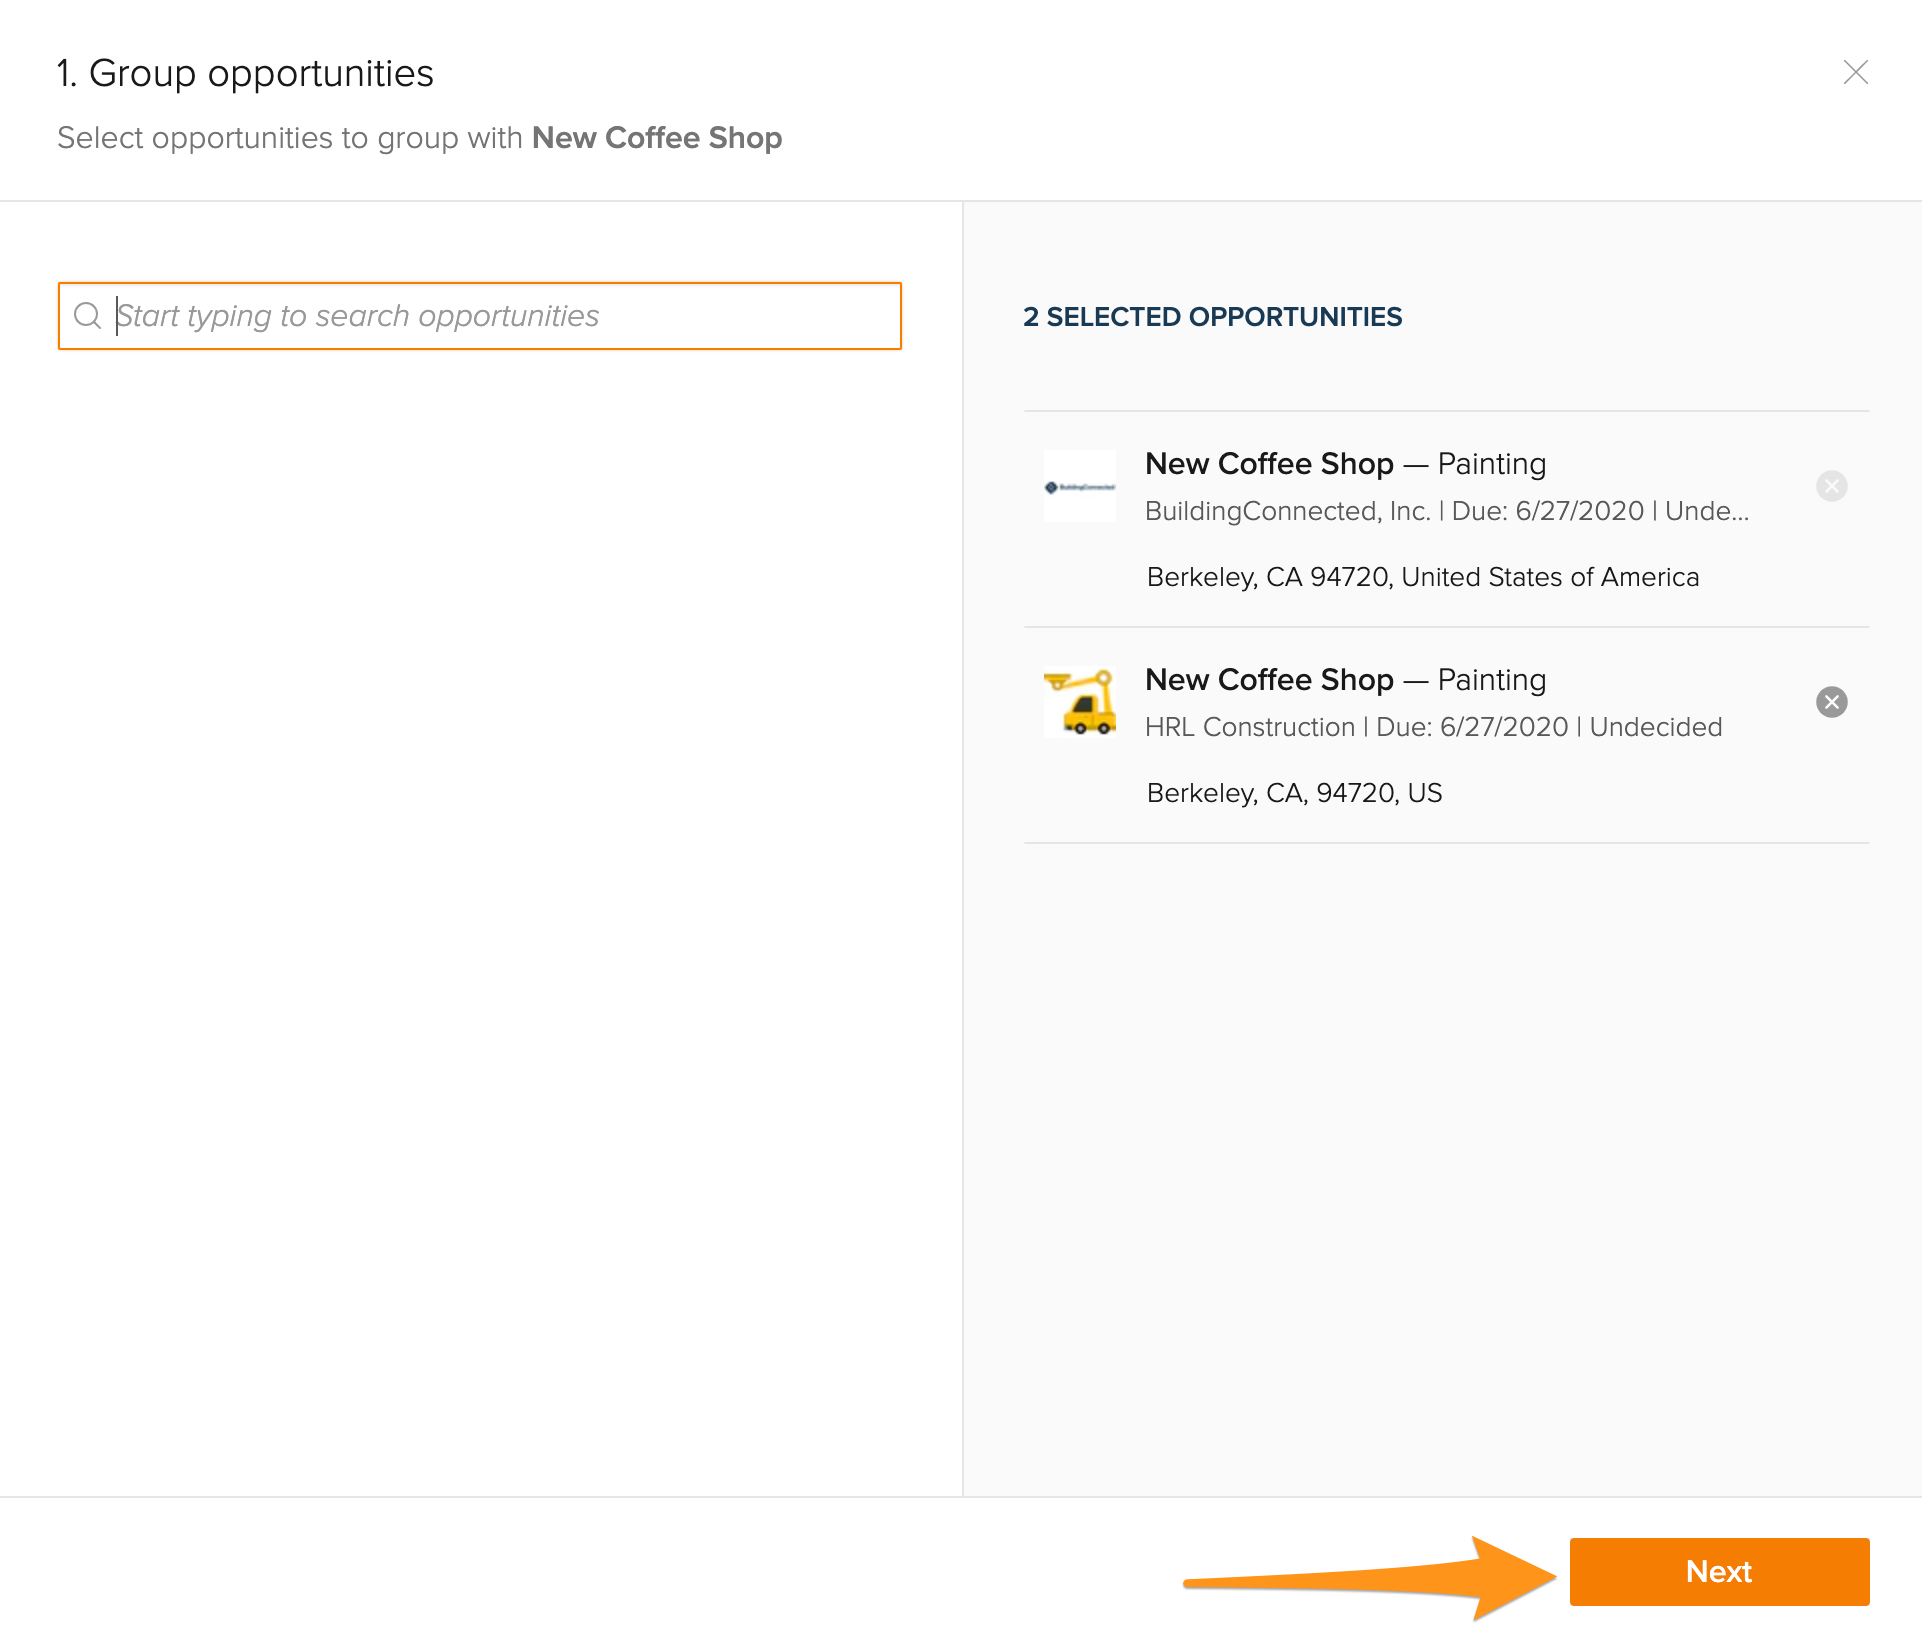Click the magnifying glass search icon
The image size is (1922, 1642).
coord(88,316)
